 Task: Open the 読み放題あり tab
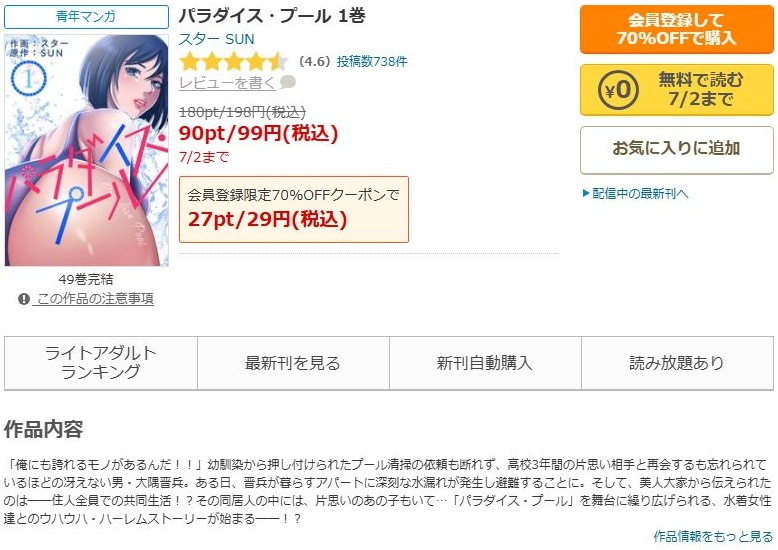click(x=677, y=363)
